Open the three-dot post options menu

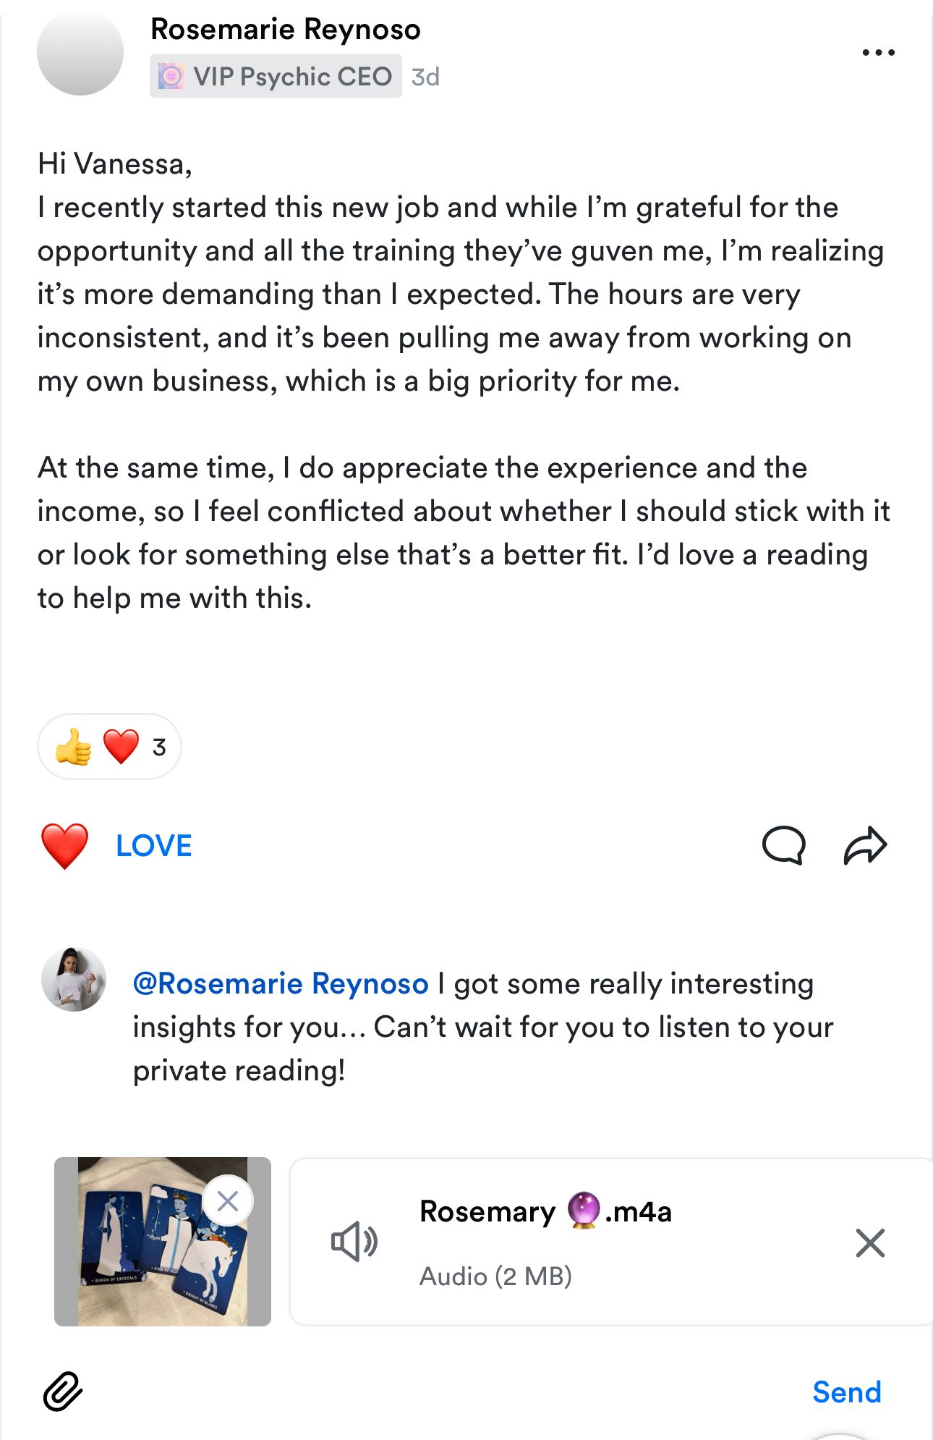pos(878,52)
